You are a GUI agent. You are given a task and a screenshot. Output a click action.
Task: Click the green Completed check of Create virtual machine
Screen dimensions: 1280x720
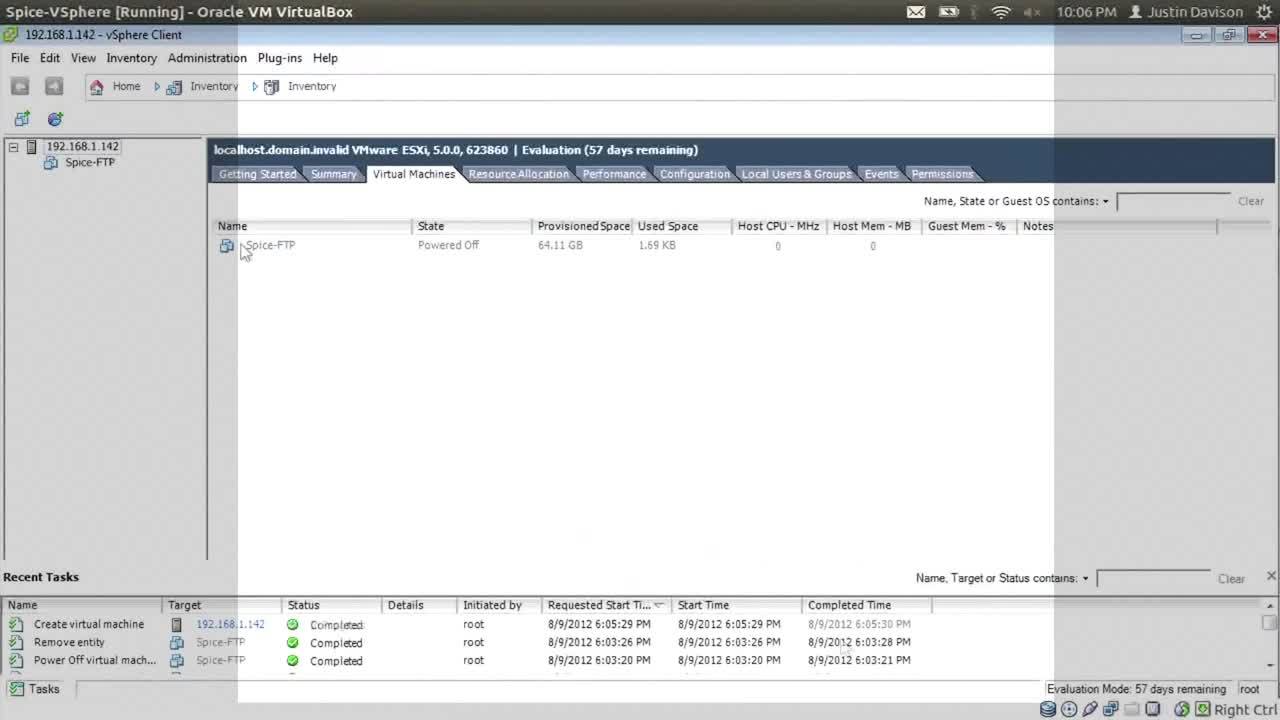click(292, 624)
